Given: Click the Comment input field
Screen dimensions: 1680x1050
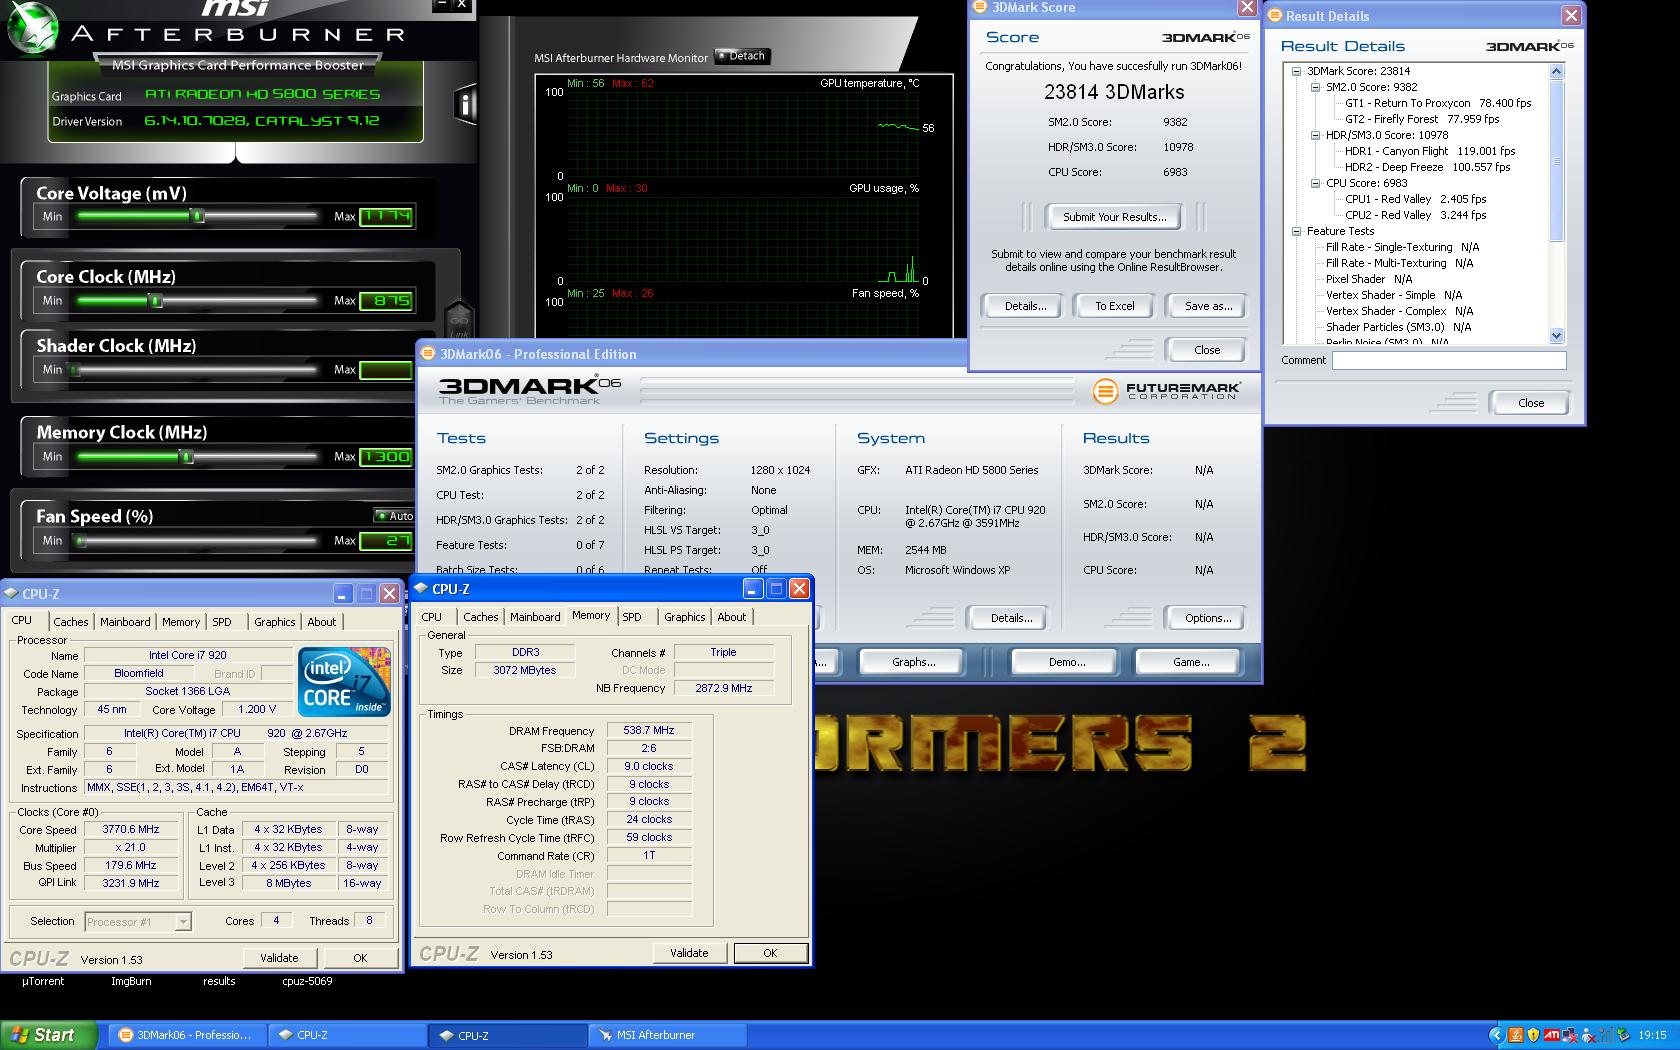Looking at the screenshot, I should point(1449,361).
